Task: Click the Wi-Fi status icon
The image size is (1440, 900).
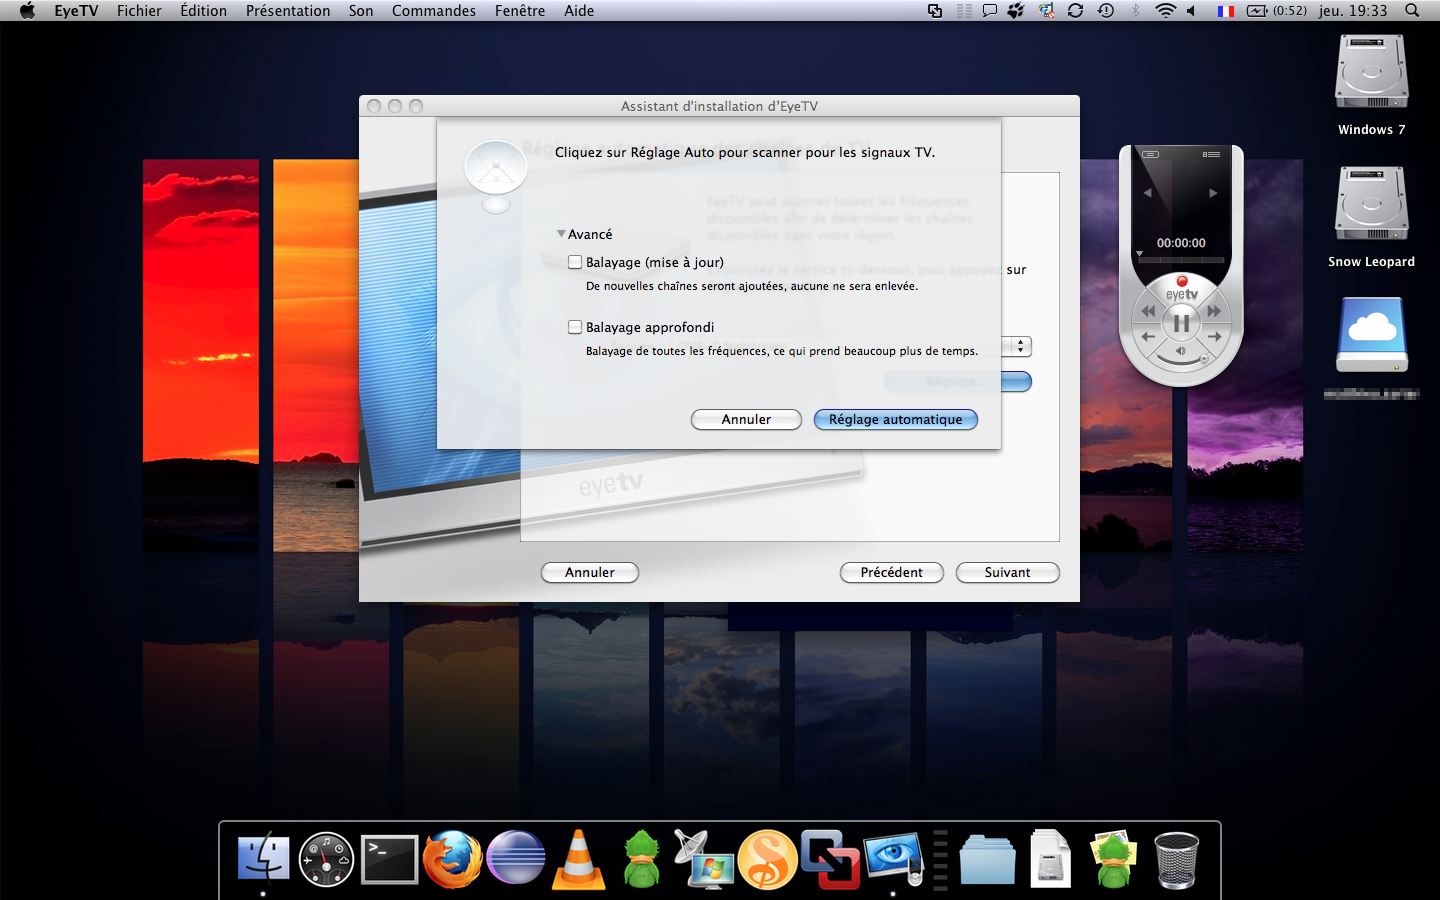Action: pos(1165,11)
